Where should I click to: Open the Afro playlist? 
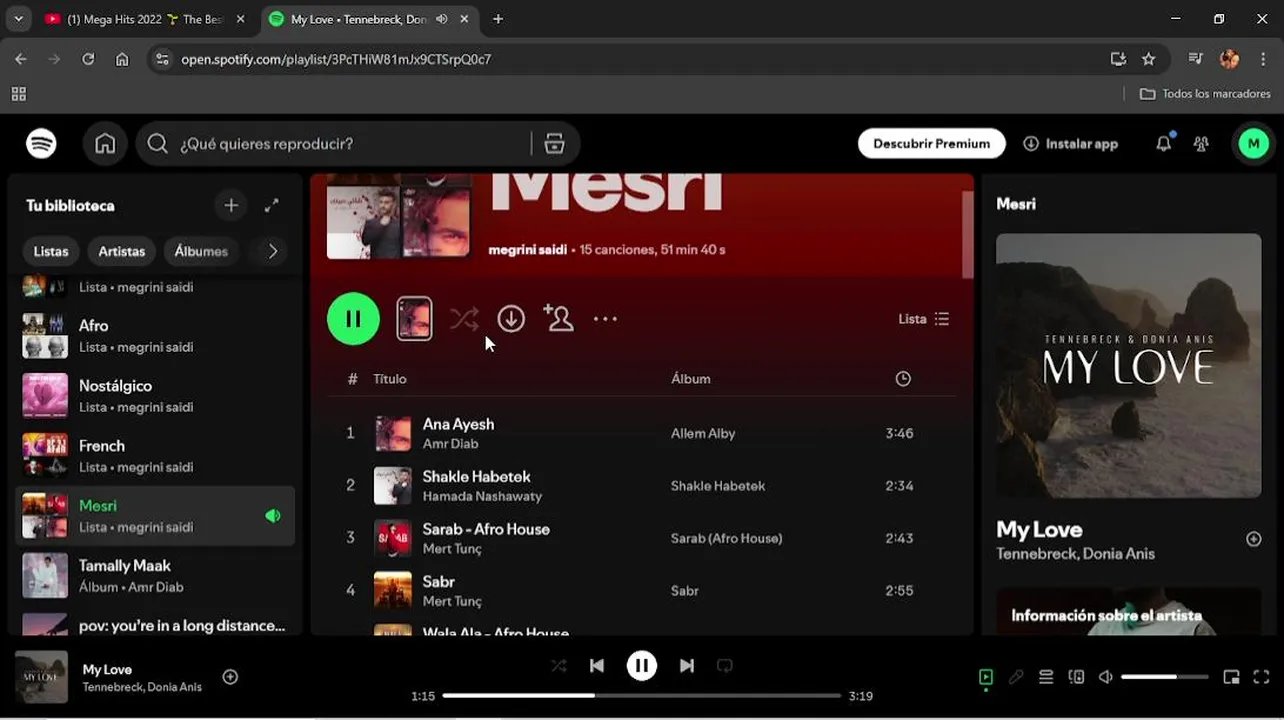[x=155, y=336]
